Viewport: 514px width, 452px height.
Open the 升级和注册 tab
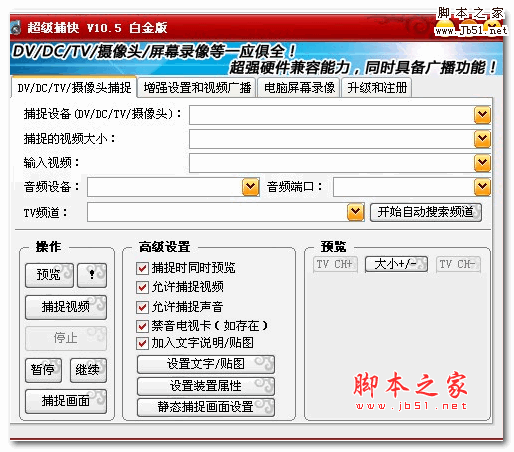pyautogui.click(x=377, y=88)
